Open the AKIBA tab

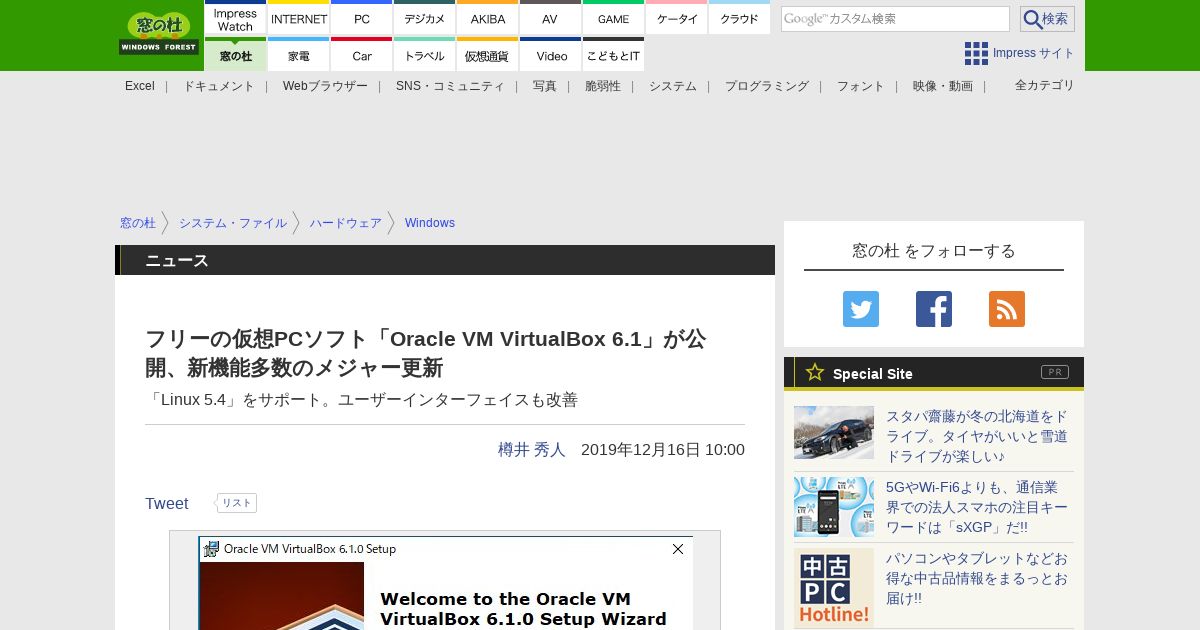point(488,18)
